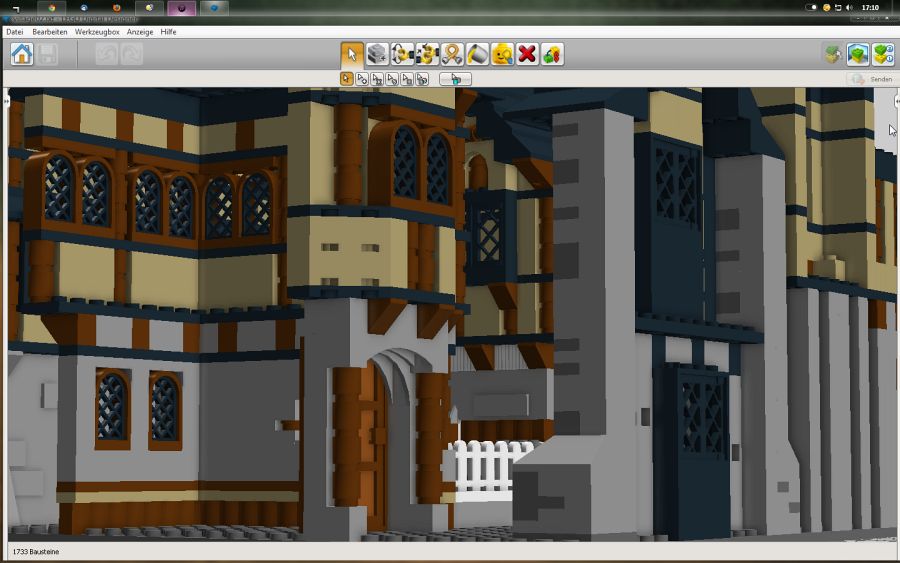Activate the Hinge Align tool

427,54
